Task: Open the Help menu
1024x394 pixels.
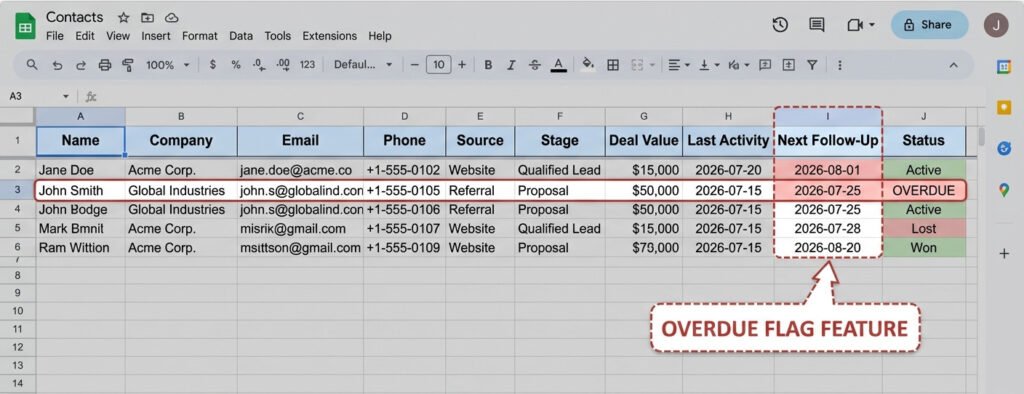Action: pyautogui.click(x=380, y=36)
